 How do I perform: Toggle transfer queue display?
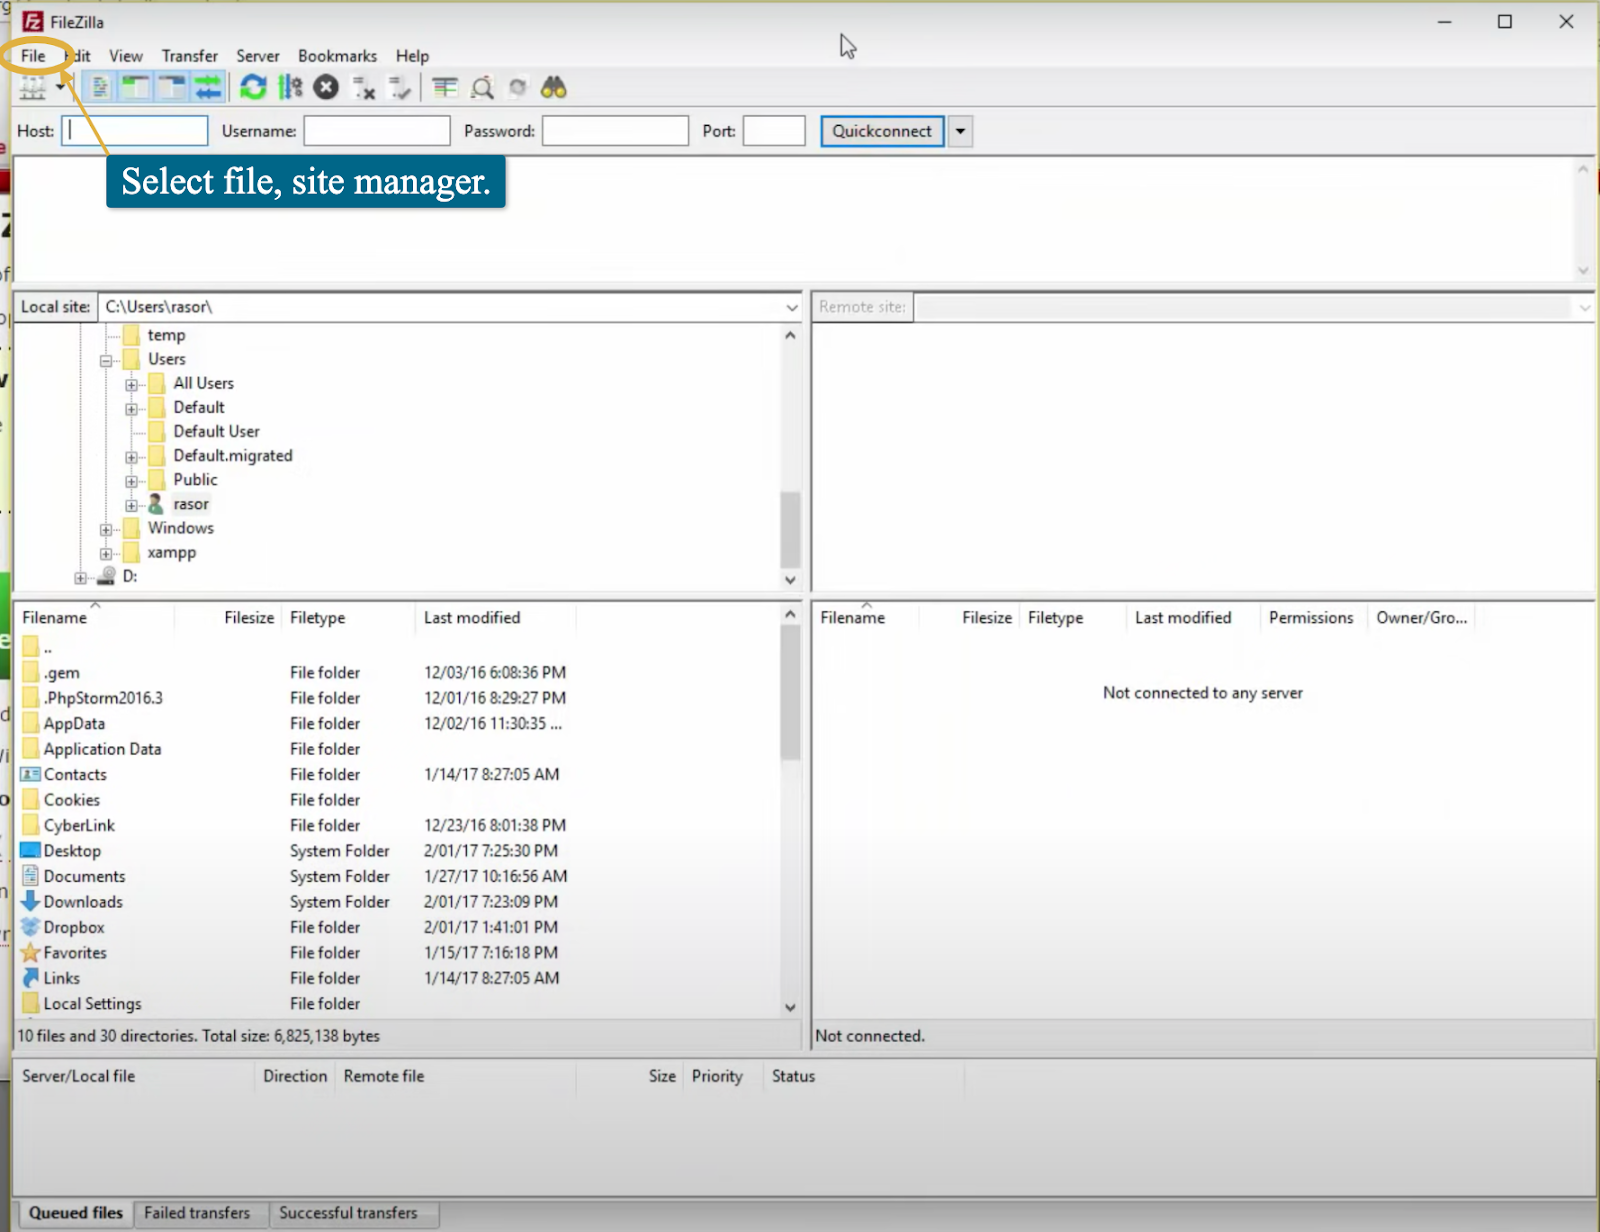point(207,88)
